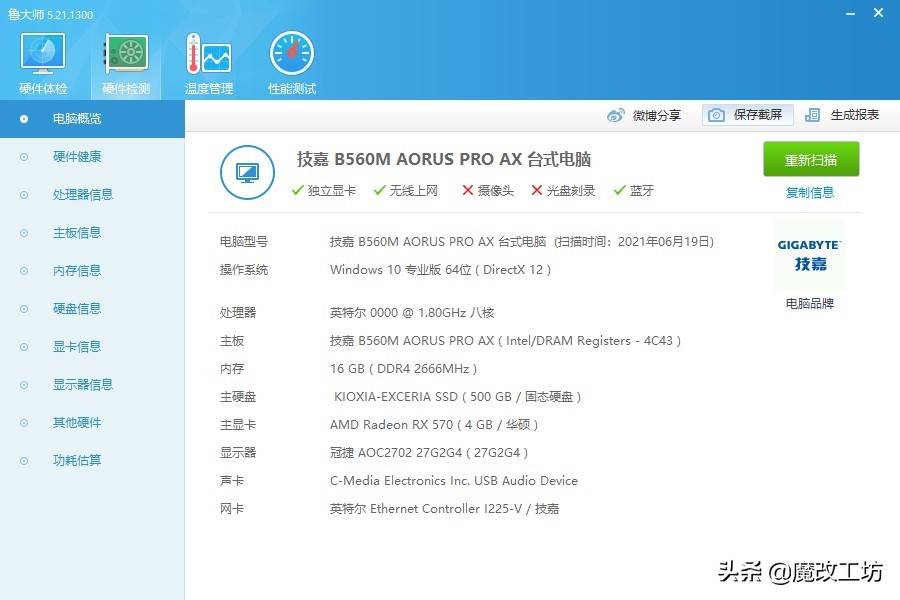Click the green check beside 独立显卡
Screen dimensions: 900x600
[x=298, y=190]
